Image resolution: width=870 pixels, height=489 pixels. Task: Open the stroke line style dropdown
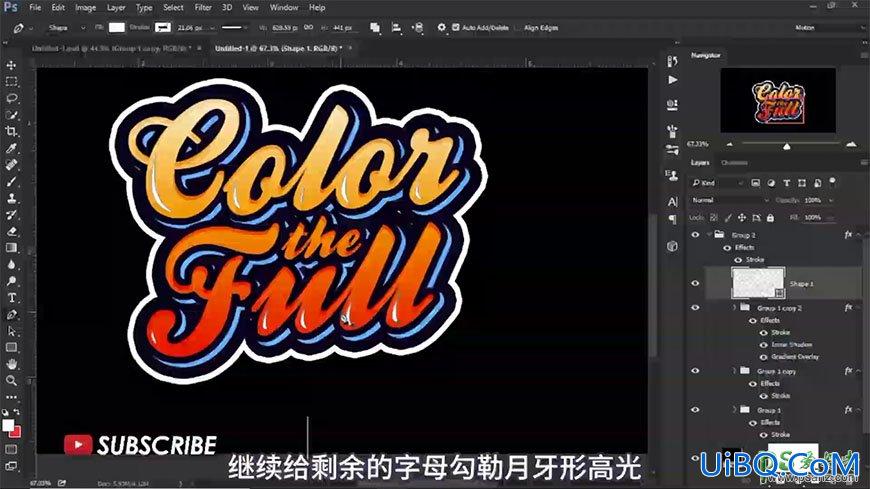tap(235, 27)
